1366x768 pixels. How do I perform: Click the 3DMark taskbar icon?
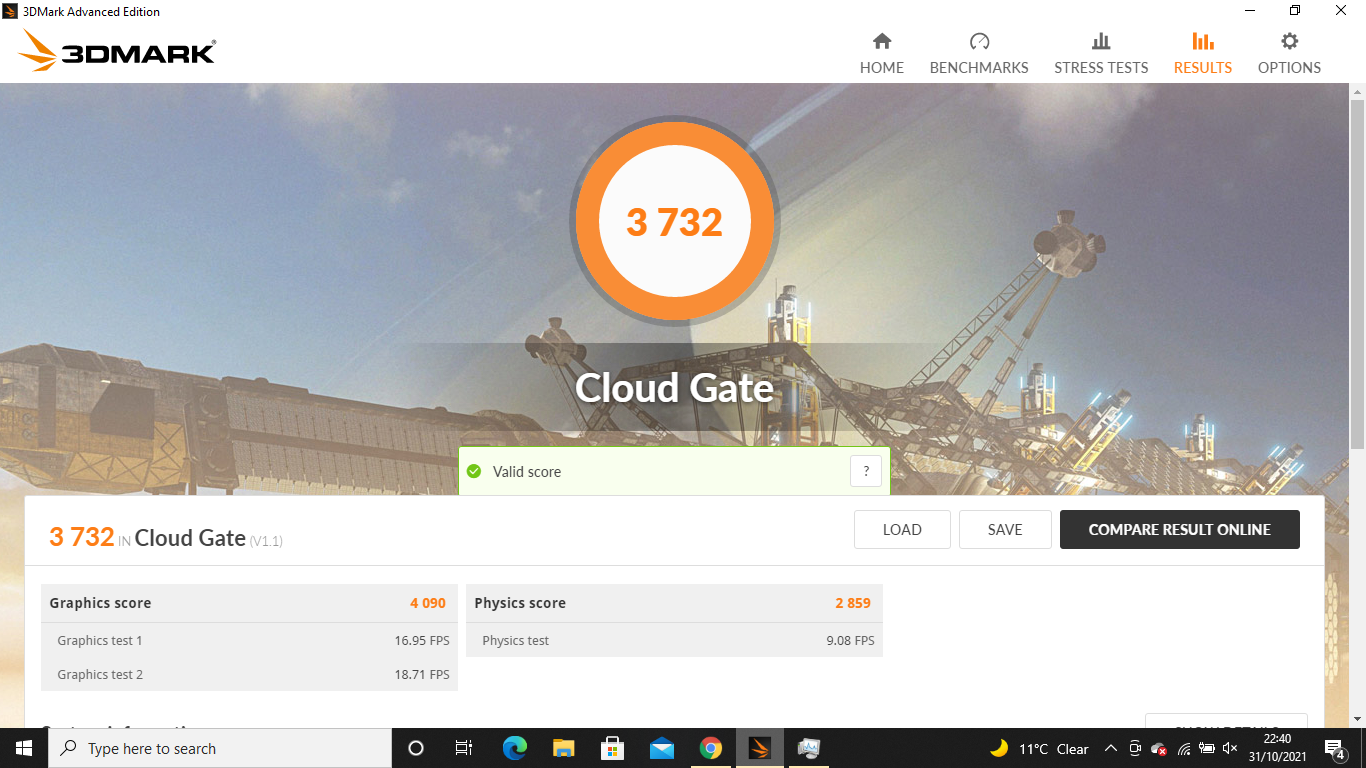[760, 748]
